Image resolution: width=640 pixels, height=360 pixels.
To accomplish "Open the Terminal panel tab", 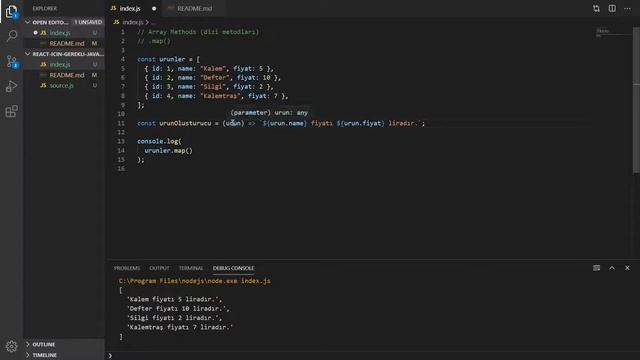I will tap(191, 268).
